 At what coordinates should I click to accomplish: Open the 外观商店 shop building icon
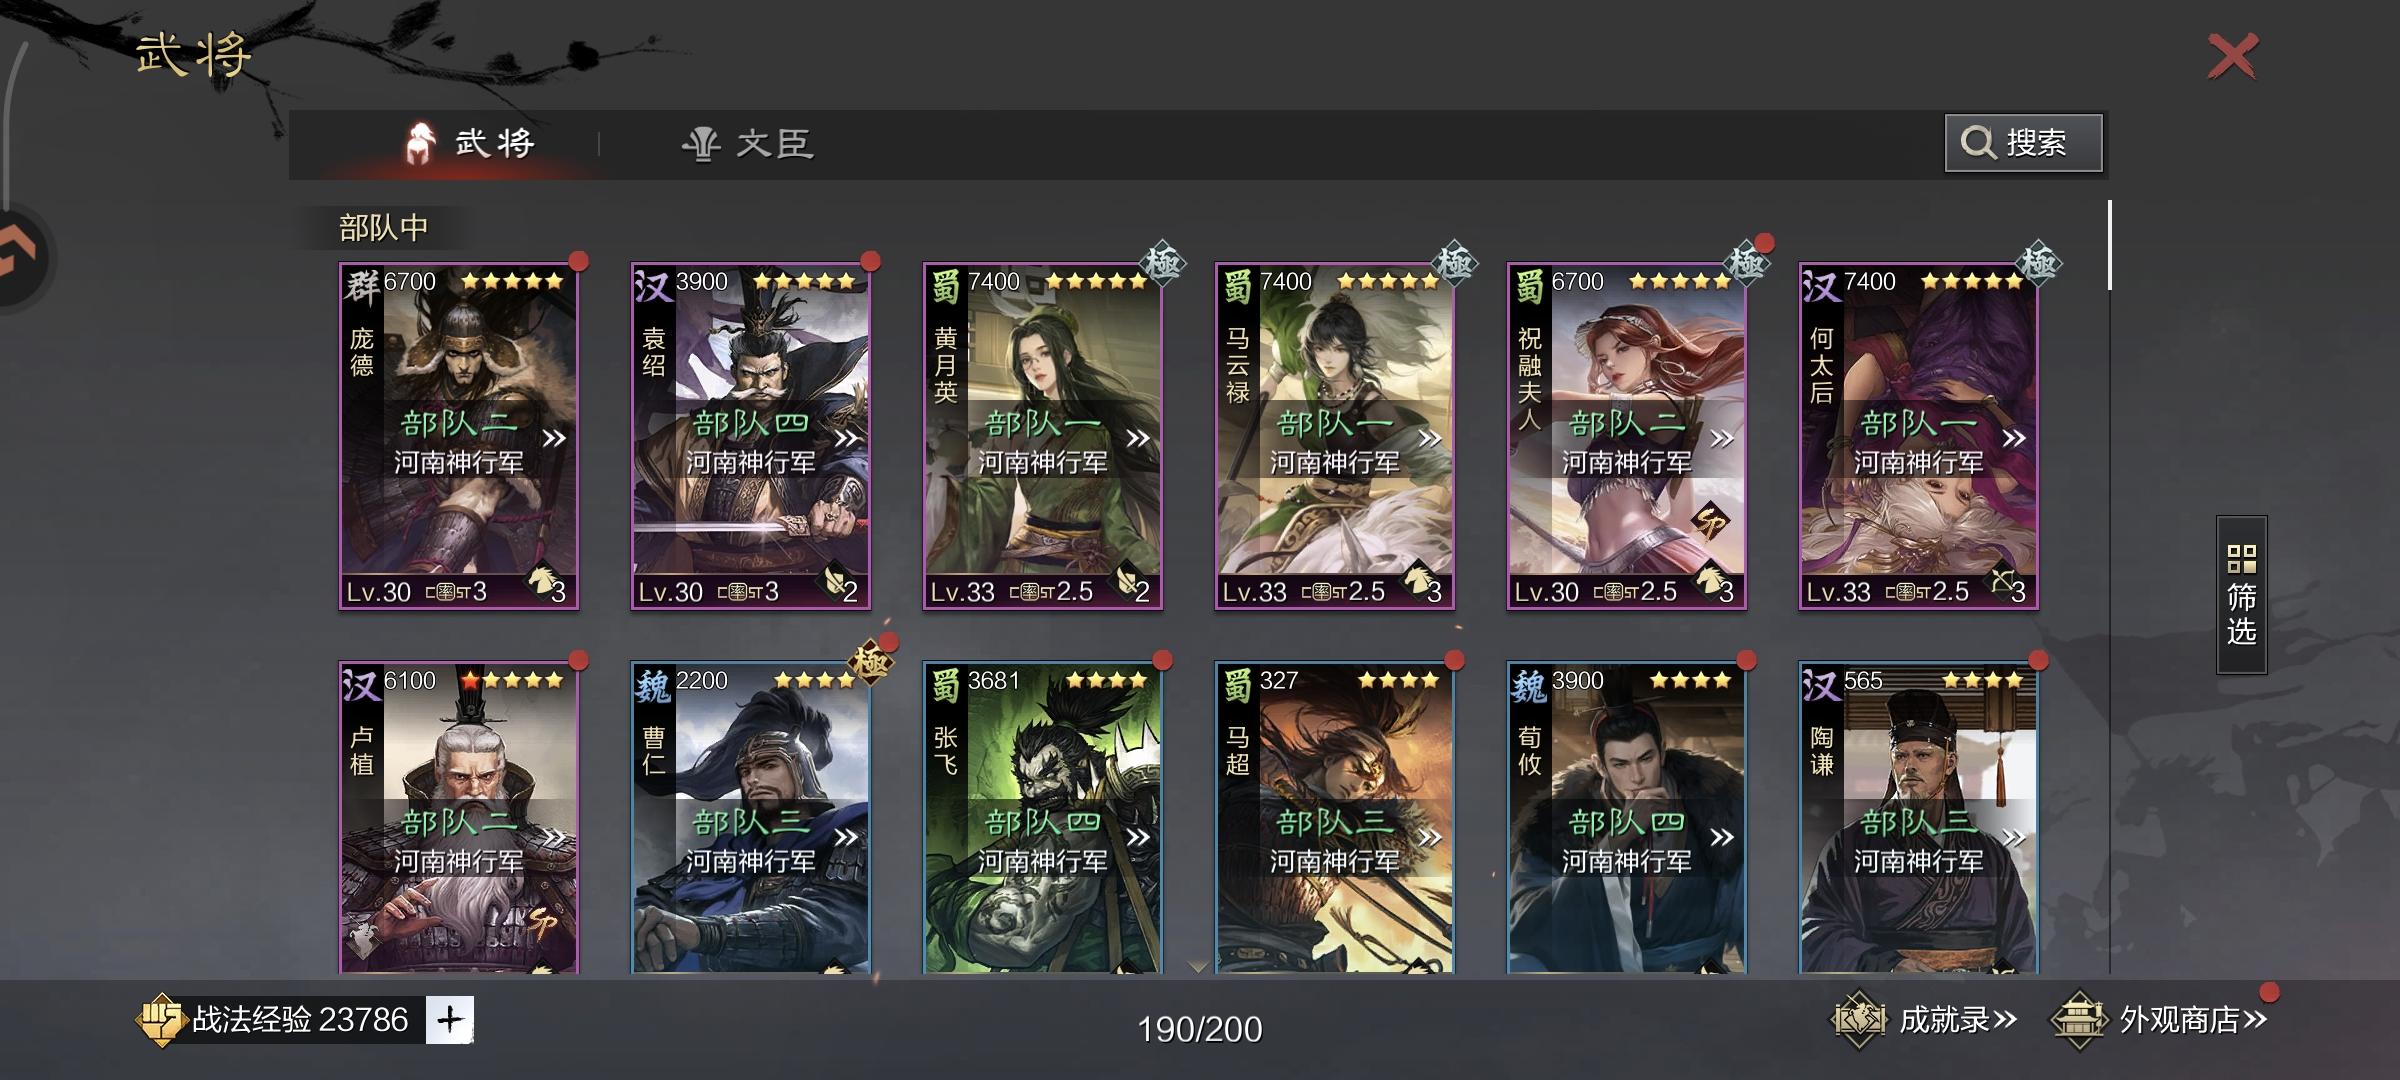[x=2078, y=1020]
